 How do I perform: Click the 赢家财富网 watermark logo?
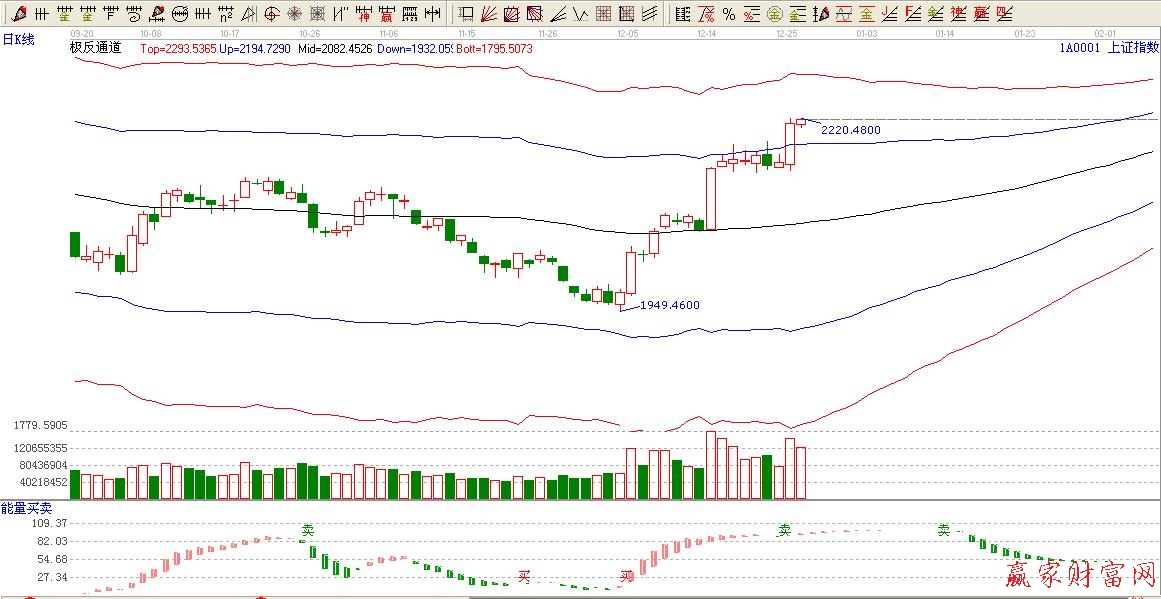coord(1078,575)
